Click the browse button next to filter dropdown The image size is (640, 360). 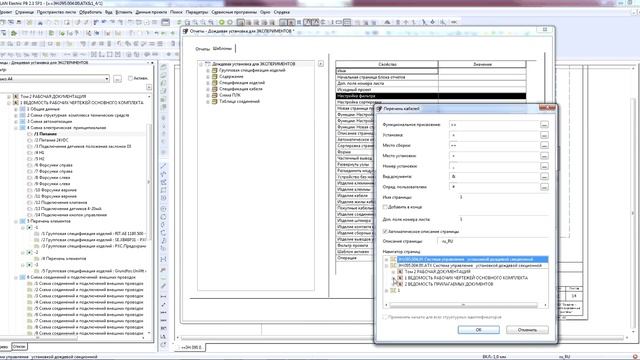click(x=117, y=78)
